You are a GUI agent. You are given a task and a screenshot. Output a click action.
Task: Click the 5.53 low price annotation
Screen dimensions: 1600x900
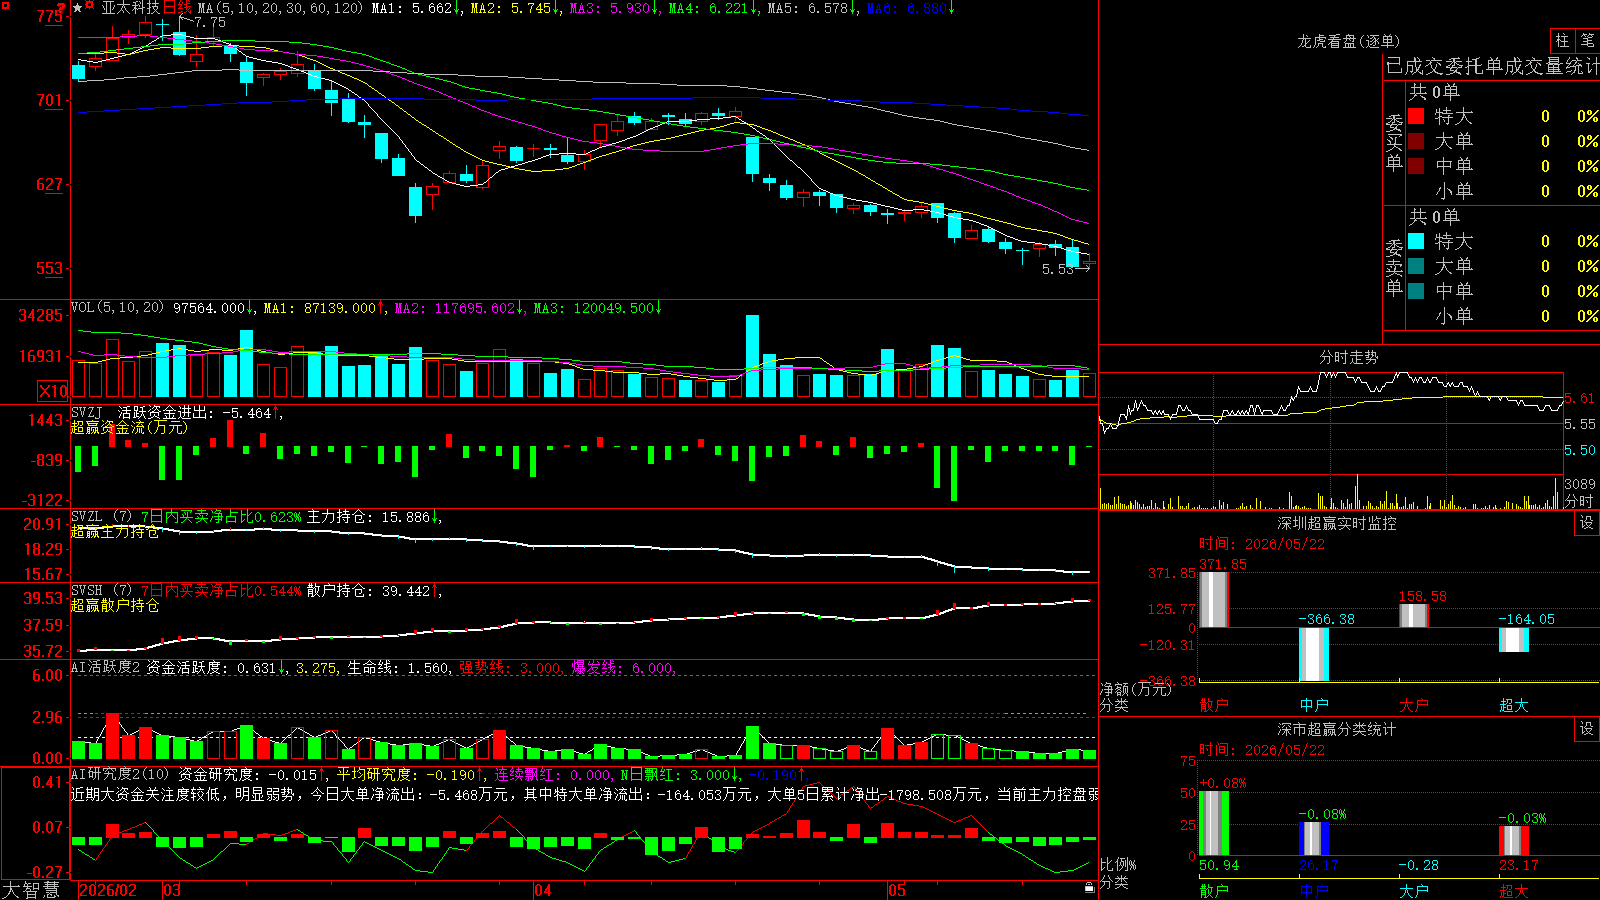(x=1058, y=269)
